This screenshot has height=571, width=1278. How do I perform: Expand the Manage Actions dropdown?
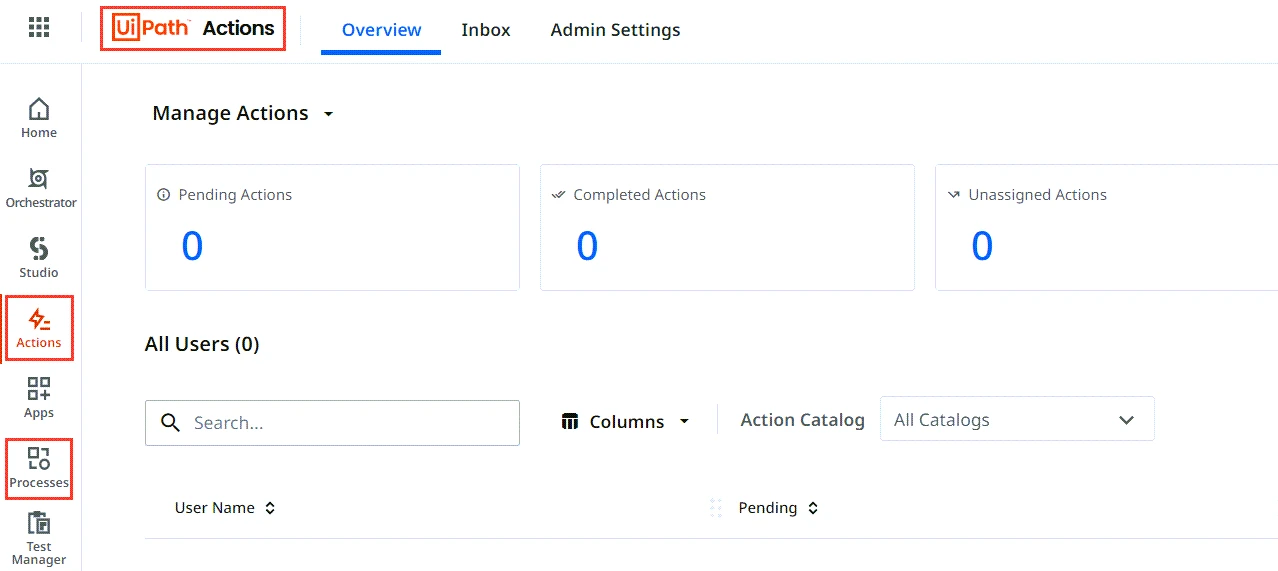pyautogui.click(x=243, y=113)
